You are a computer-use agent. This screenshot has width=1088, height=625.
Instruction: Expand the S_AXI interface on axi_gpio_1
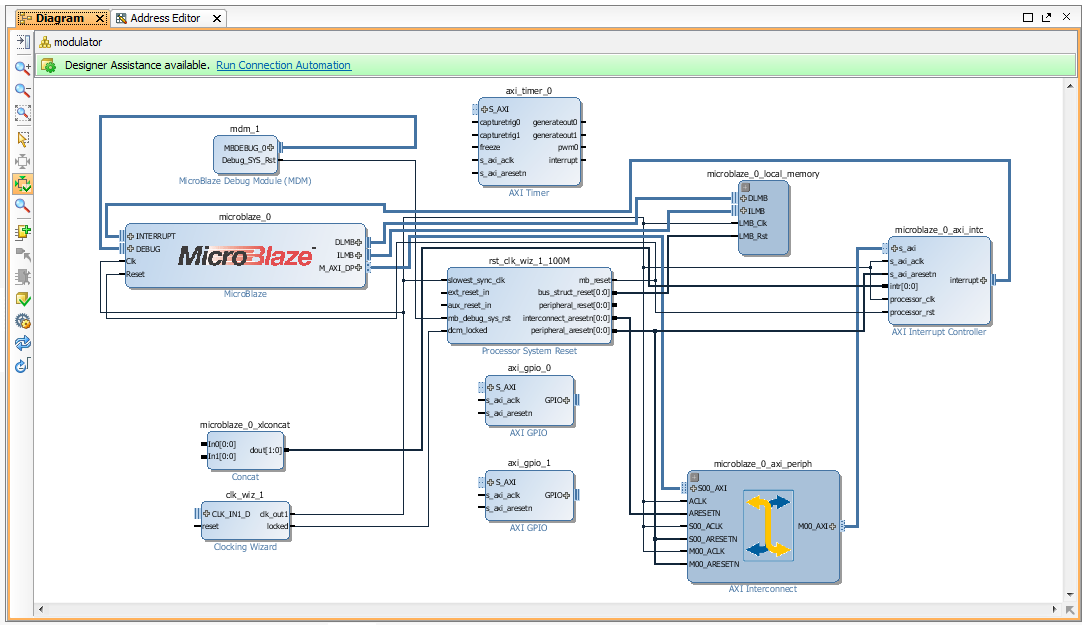point(491,482)
